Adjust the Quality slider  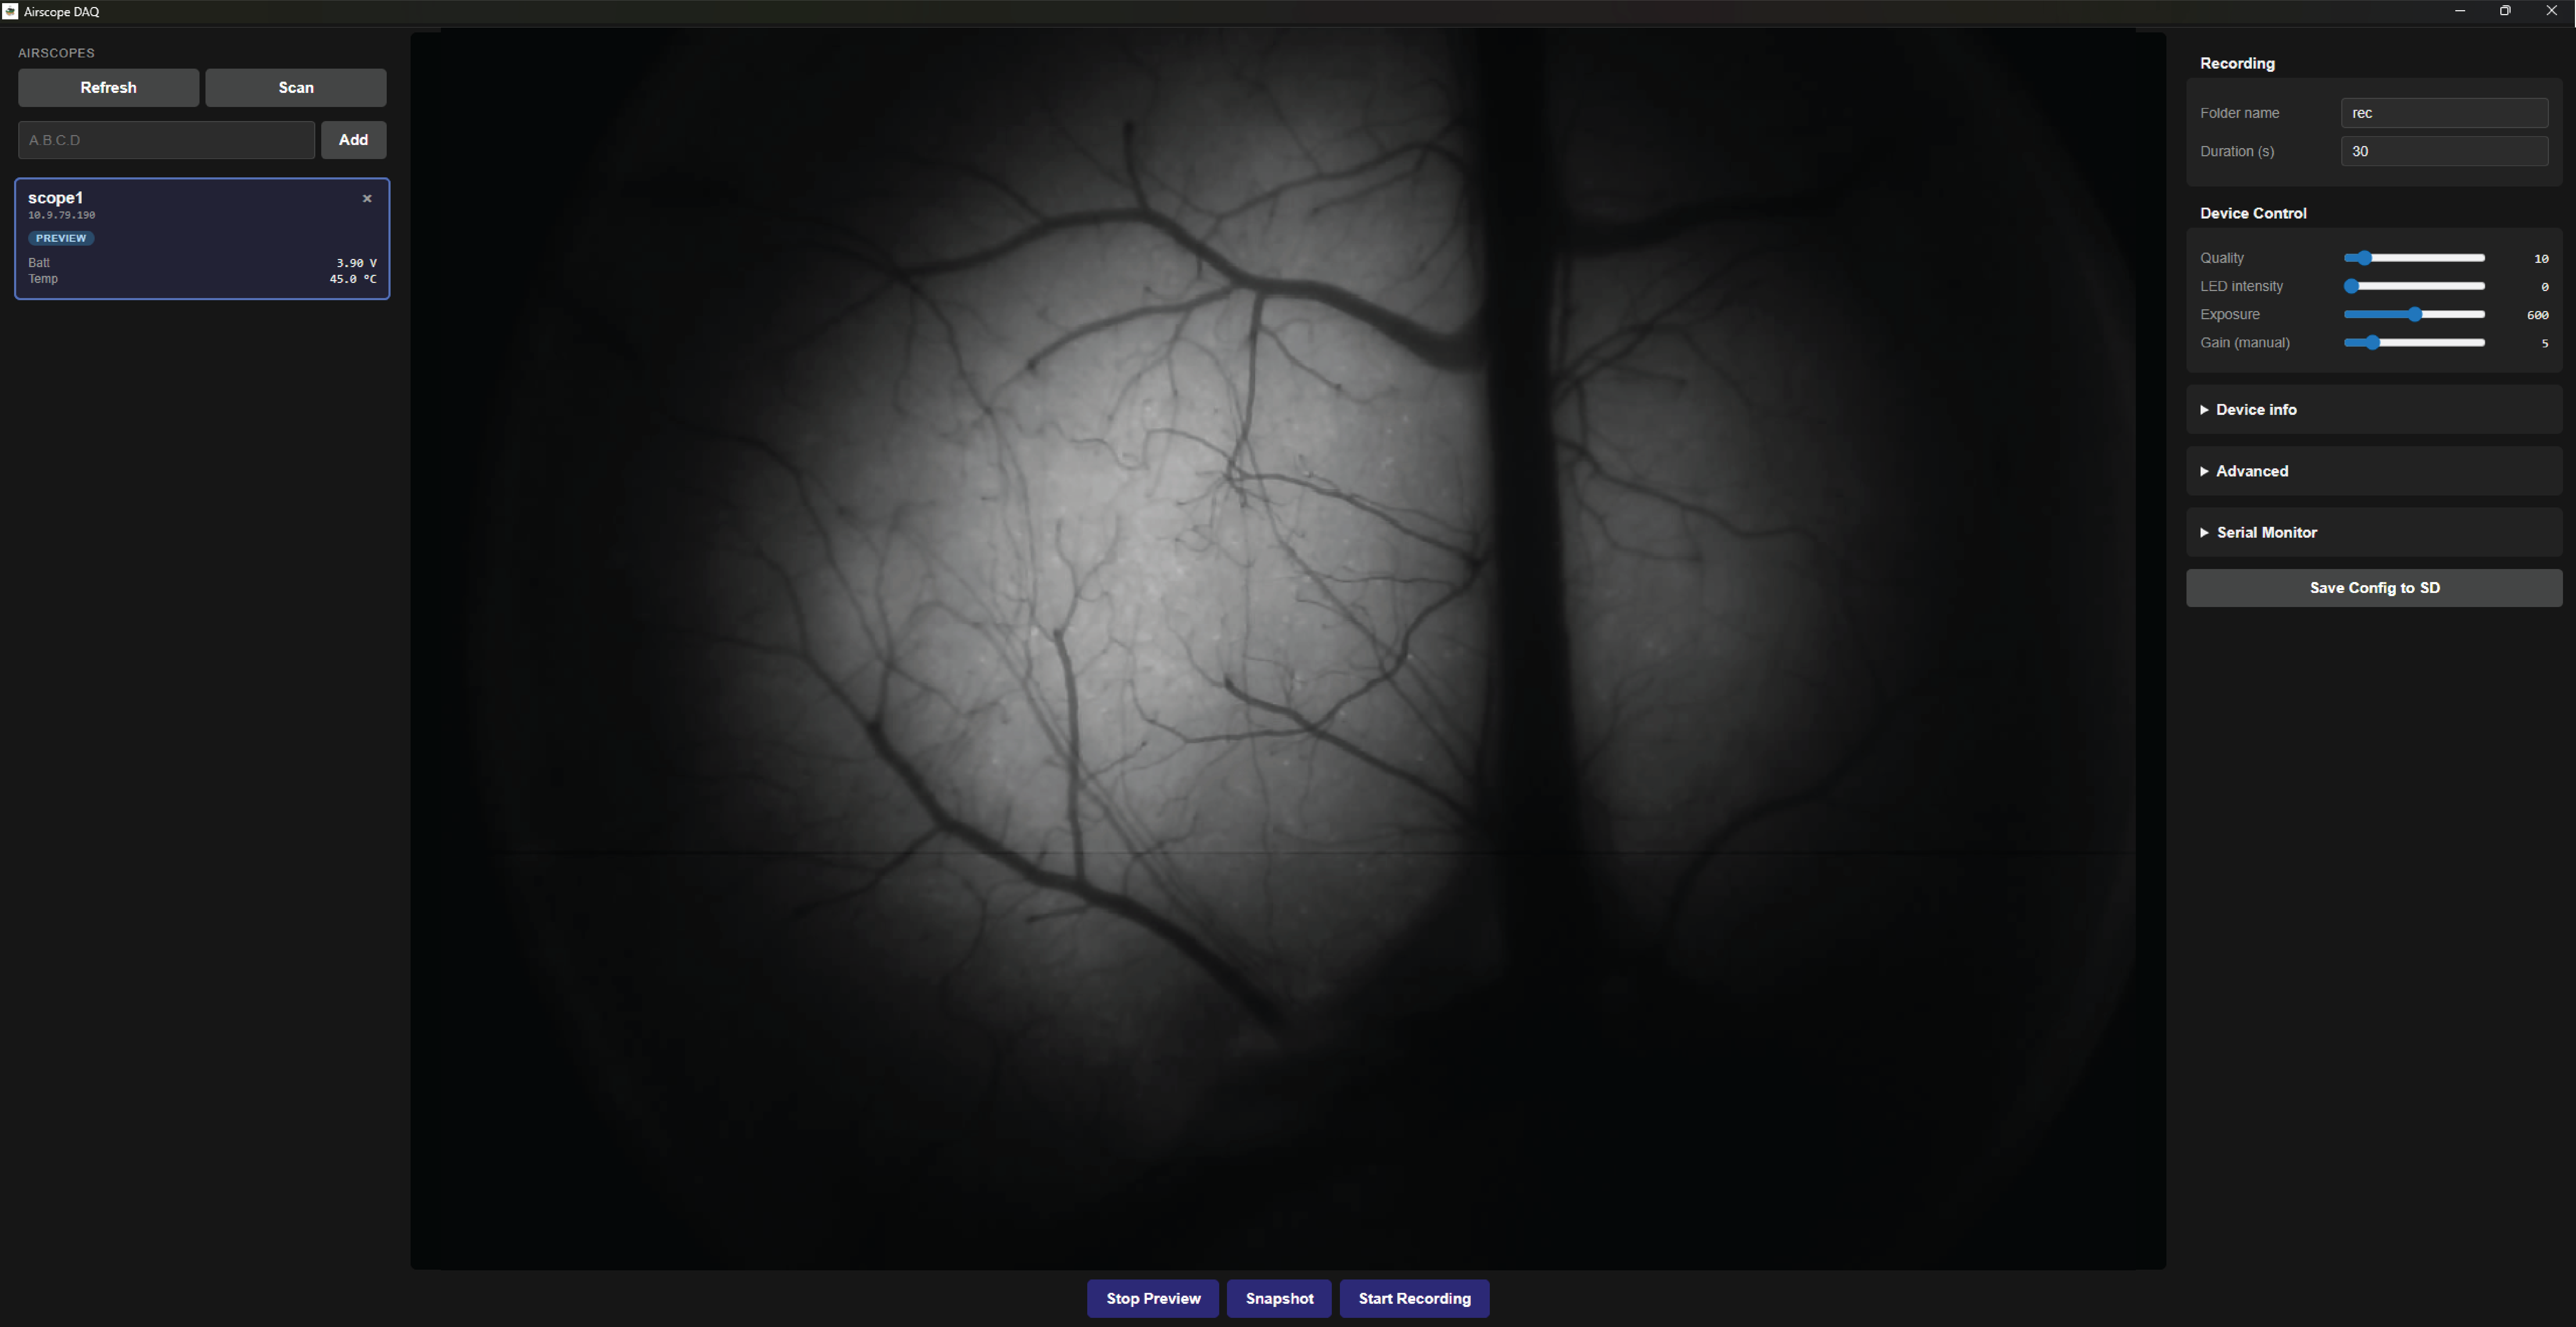click(2414, 258)
